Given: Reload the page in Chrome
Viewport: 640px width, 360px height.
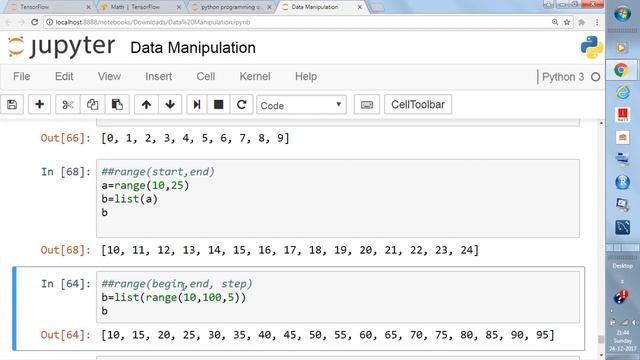Looking at the screenshot, I should point(35,22).
